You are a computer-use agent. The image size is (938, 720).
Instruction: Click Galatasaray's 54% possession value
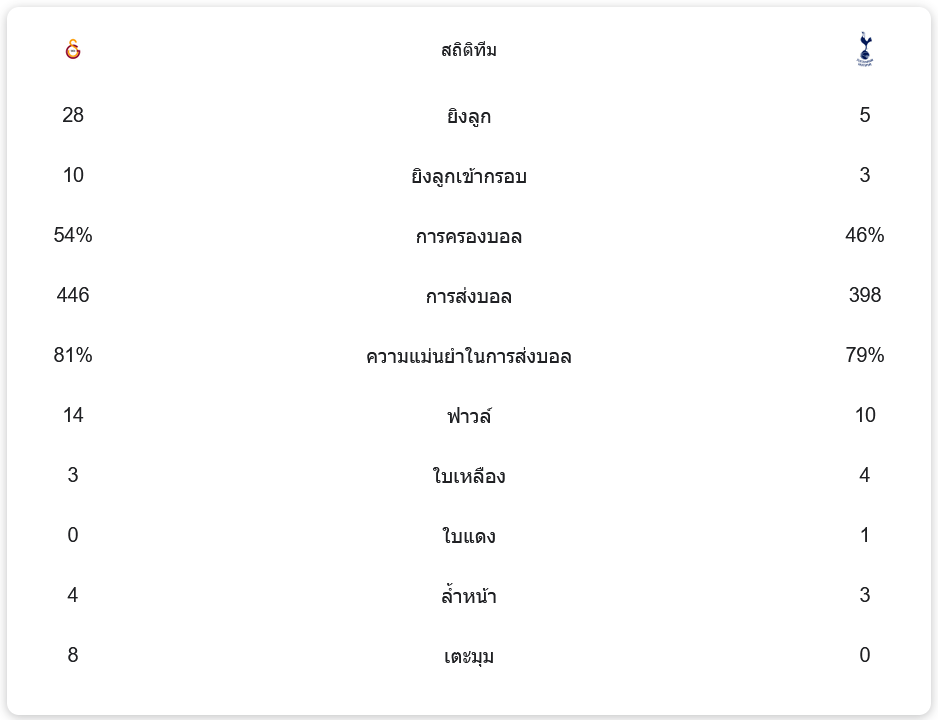(73, 235)
